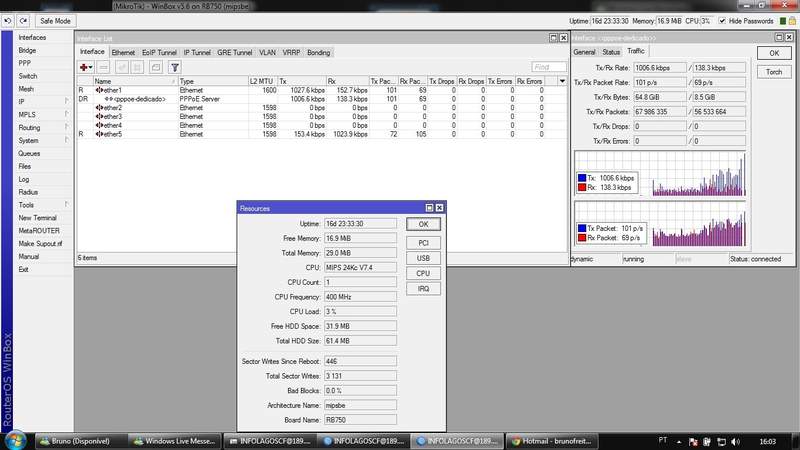This screenshot has width=800, height=450.
Task: Switch to the VLAN tab
Action: click(x=267, y=53)
